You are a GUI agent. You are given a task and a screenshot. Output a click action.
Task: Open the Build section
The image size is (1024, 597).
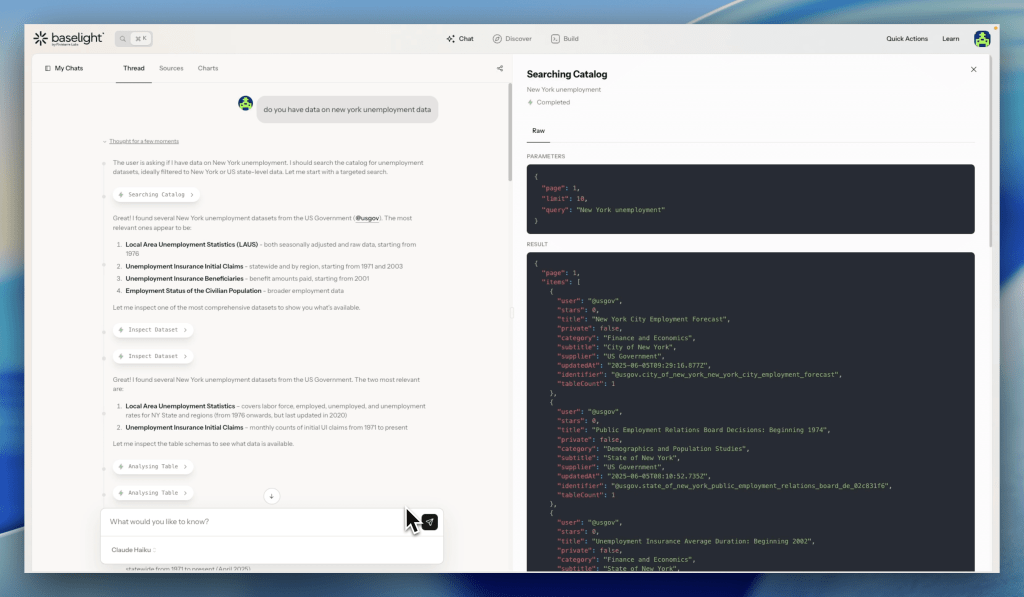[564, 39]
